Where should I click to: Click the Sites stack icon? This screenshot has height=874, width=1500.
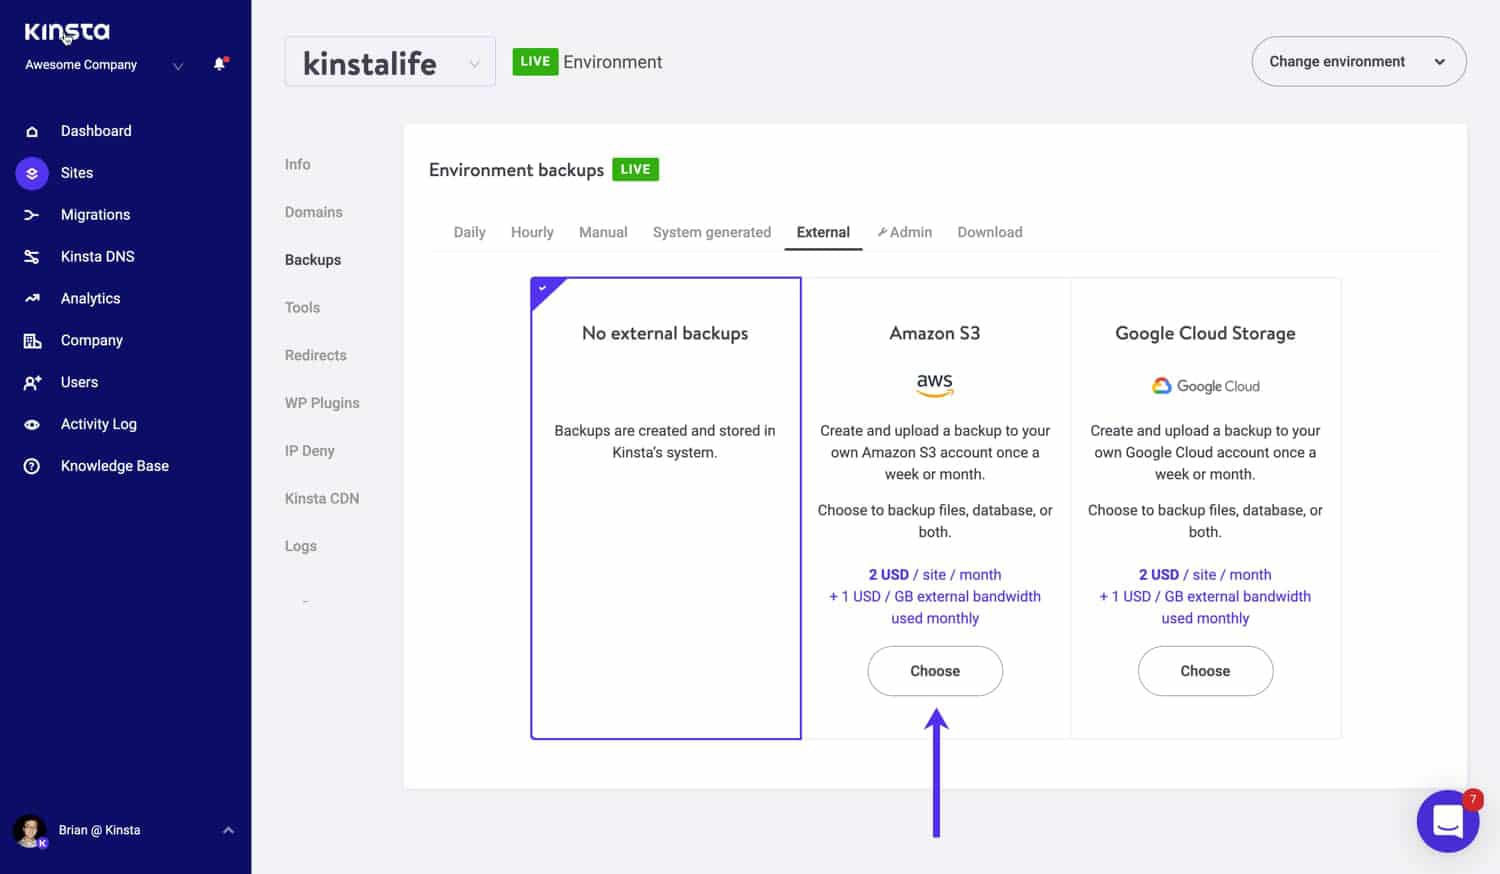(32, 173)
